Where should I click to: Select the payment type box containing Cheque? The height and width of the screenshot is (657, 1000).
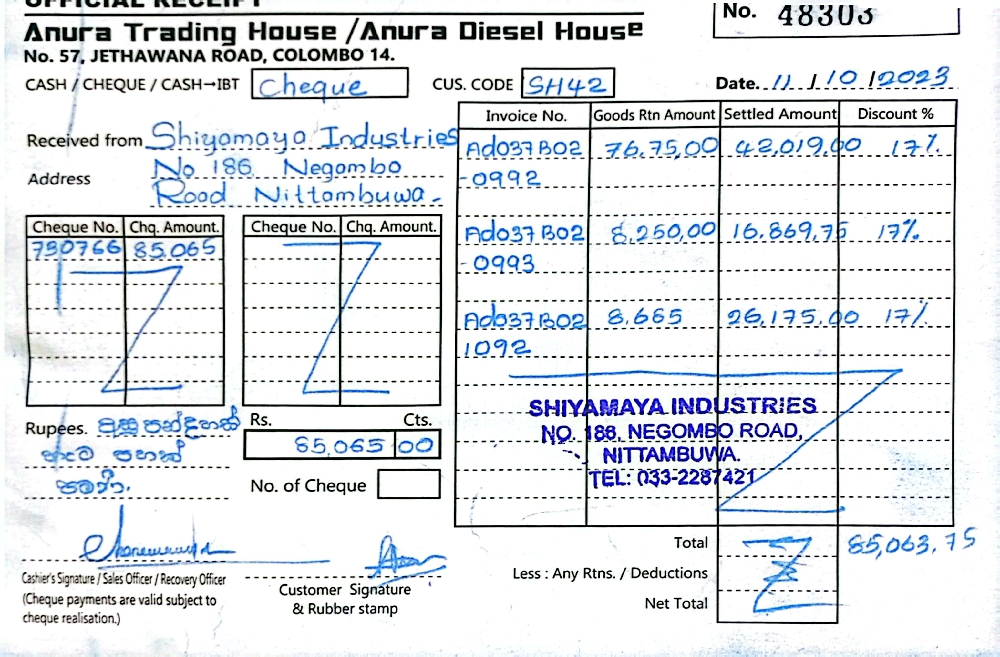click(329, 84)
